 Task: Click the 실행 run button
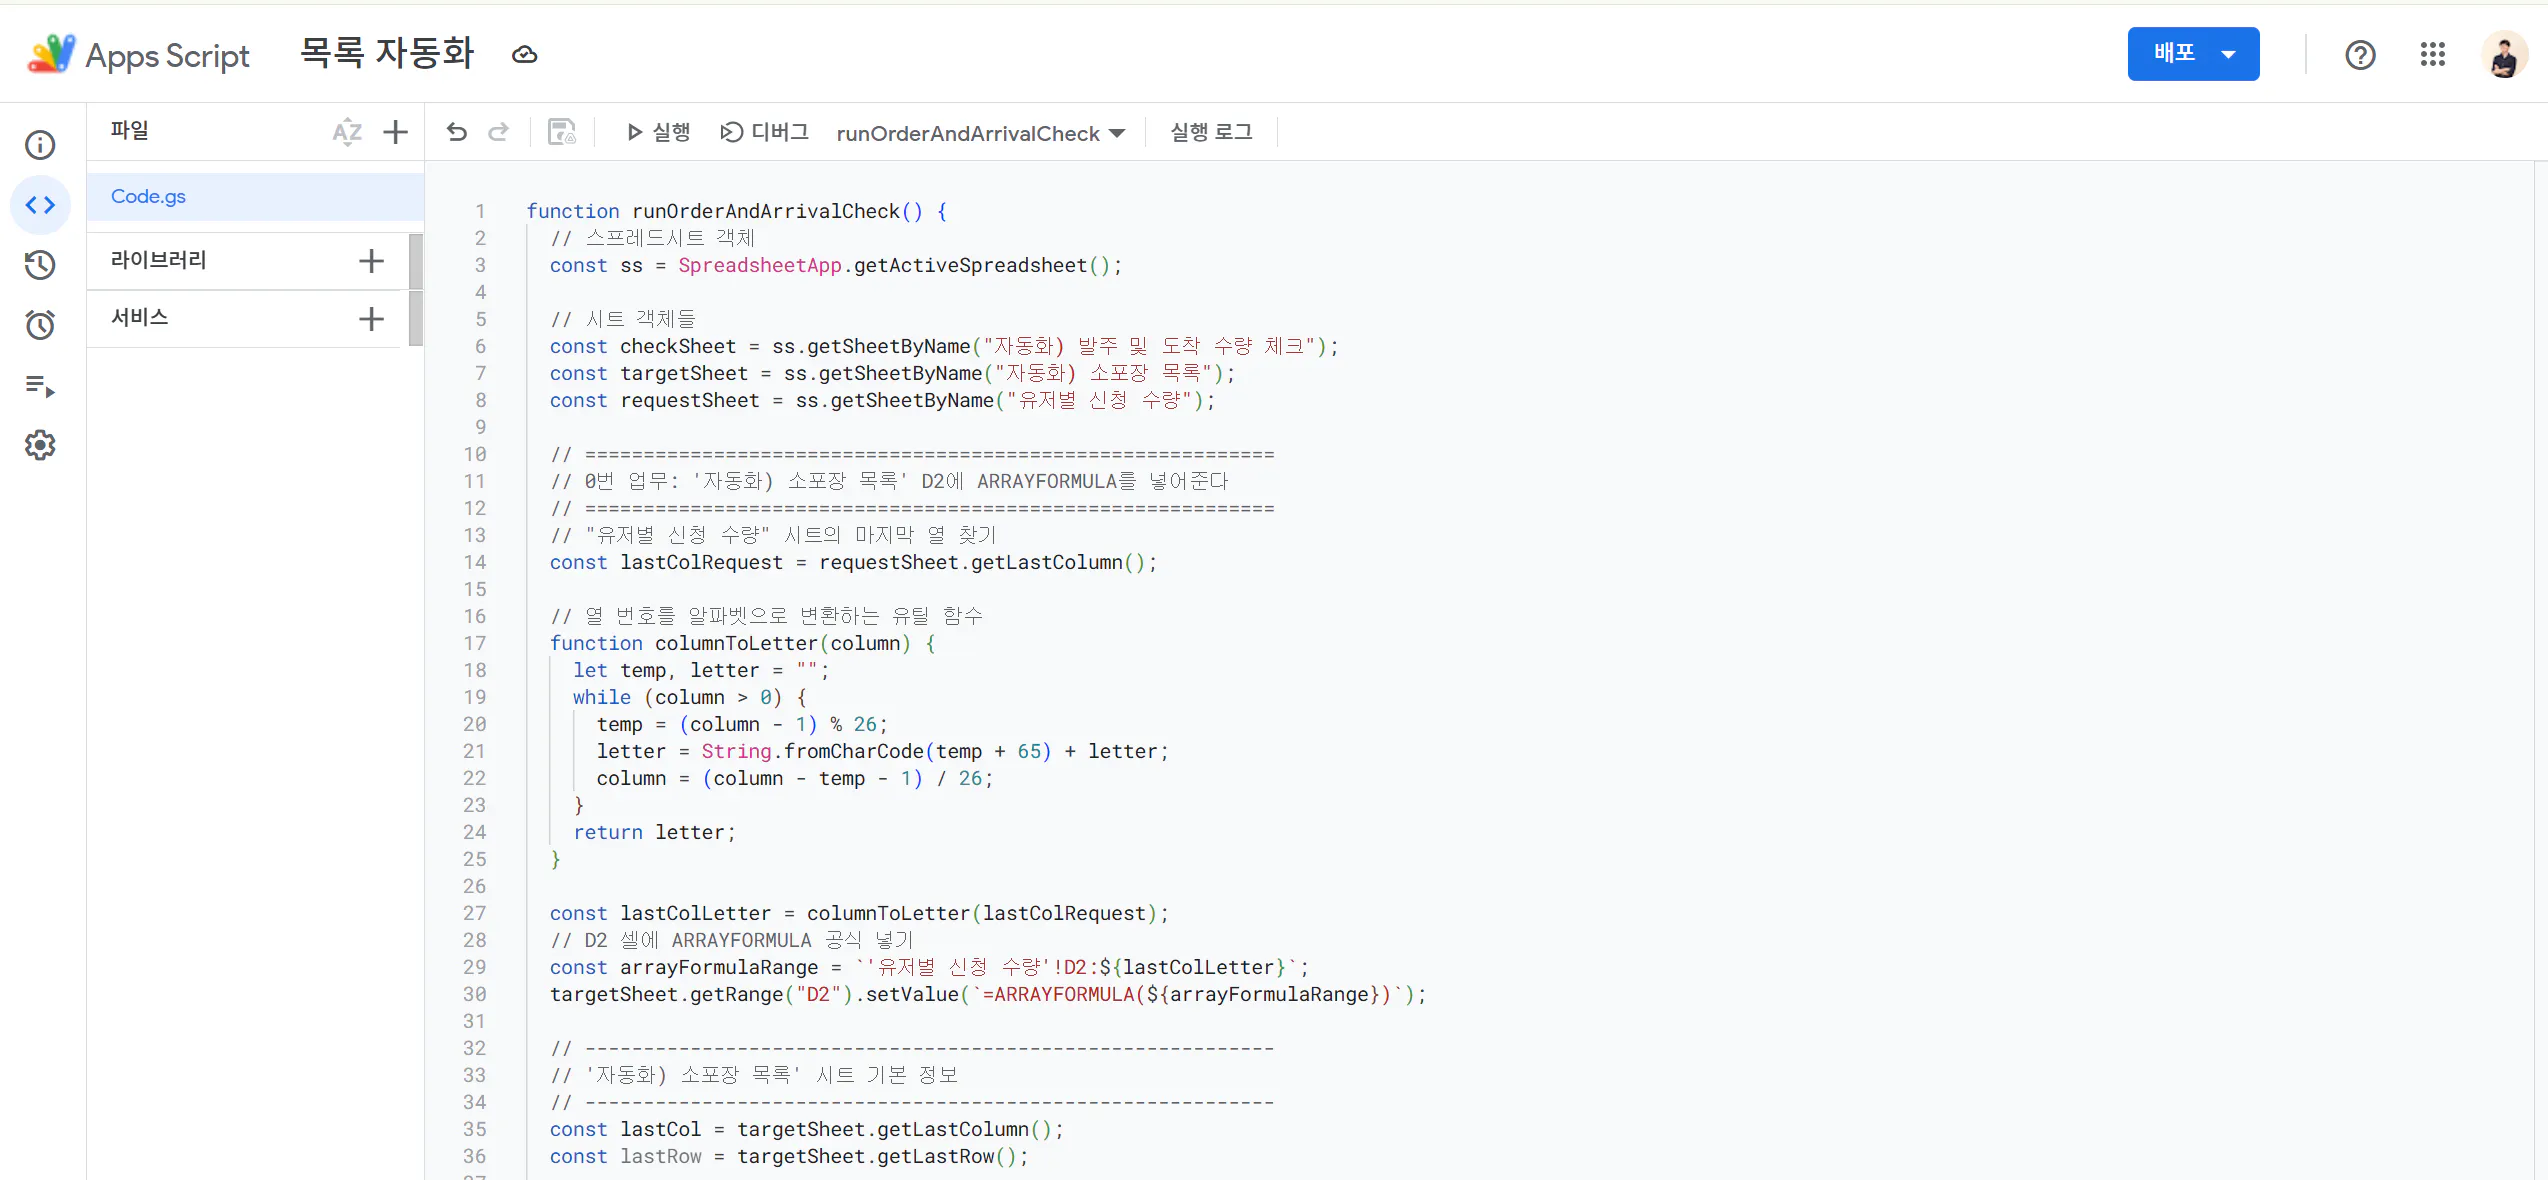(658, 132)
